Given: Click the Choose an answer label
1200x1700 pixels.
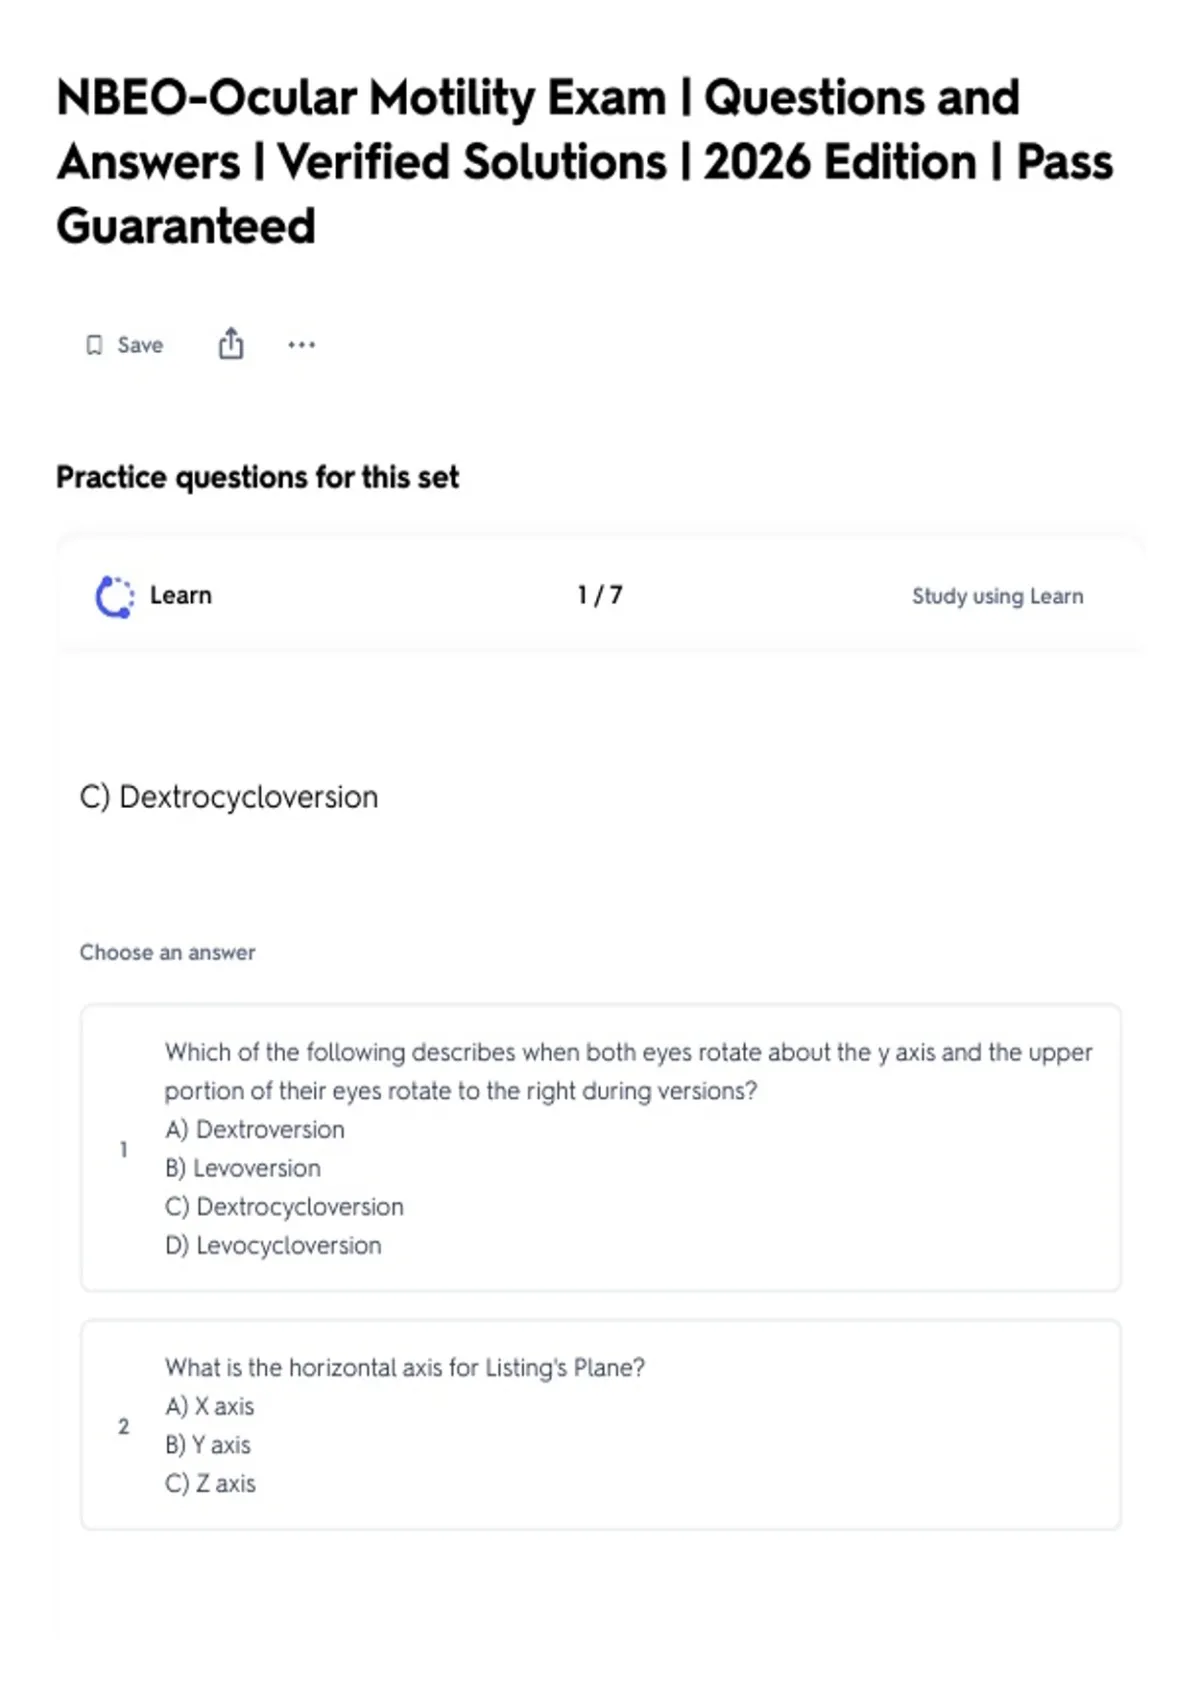Looking at the screenshot, I should tap(168, 952).
